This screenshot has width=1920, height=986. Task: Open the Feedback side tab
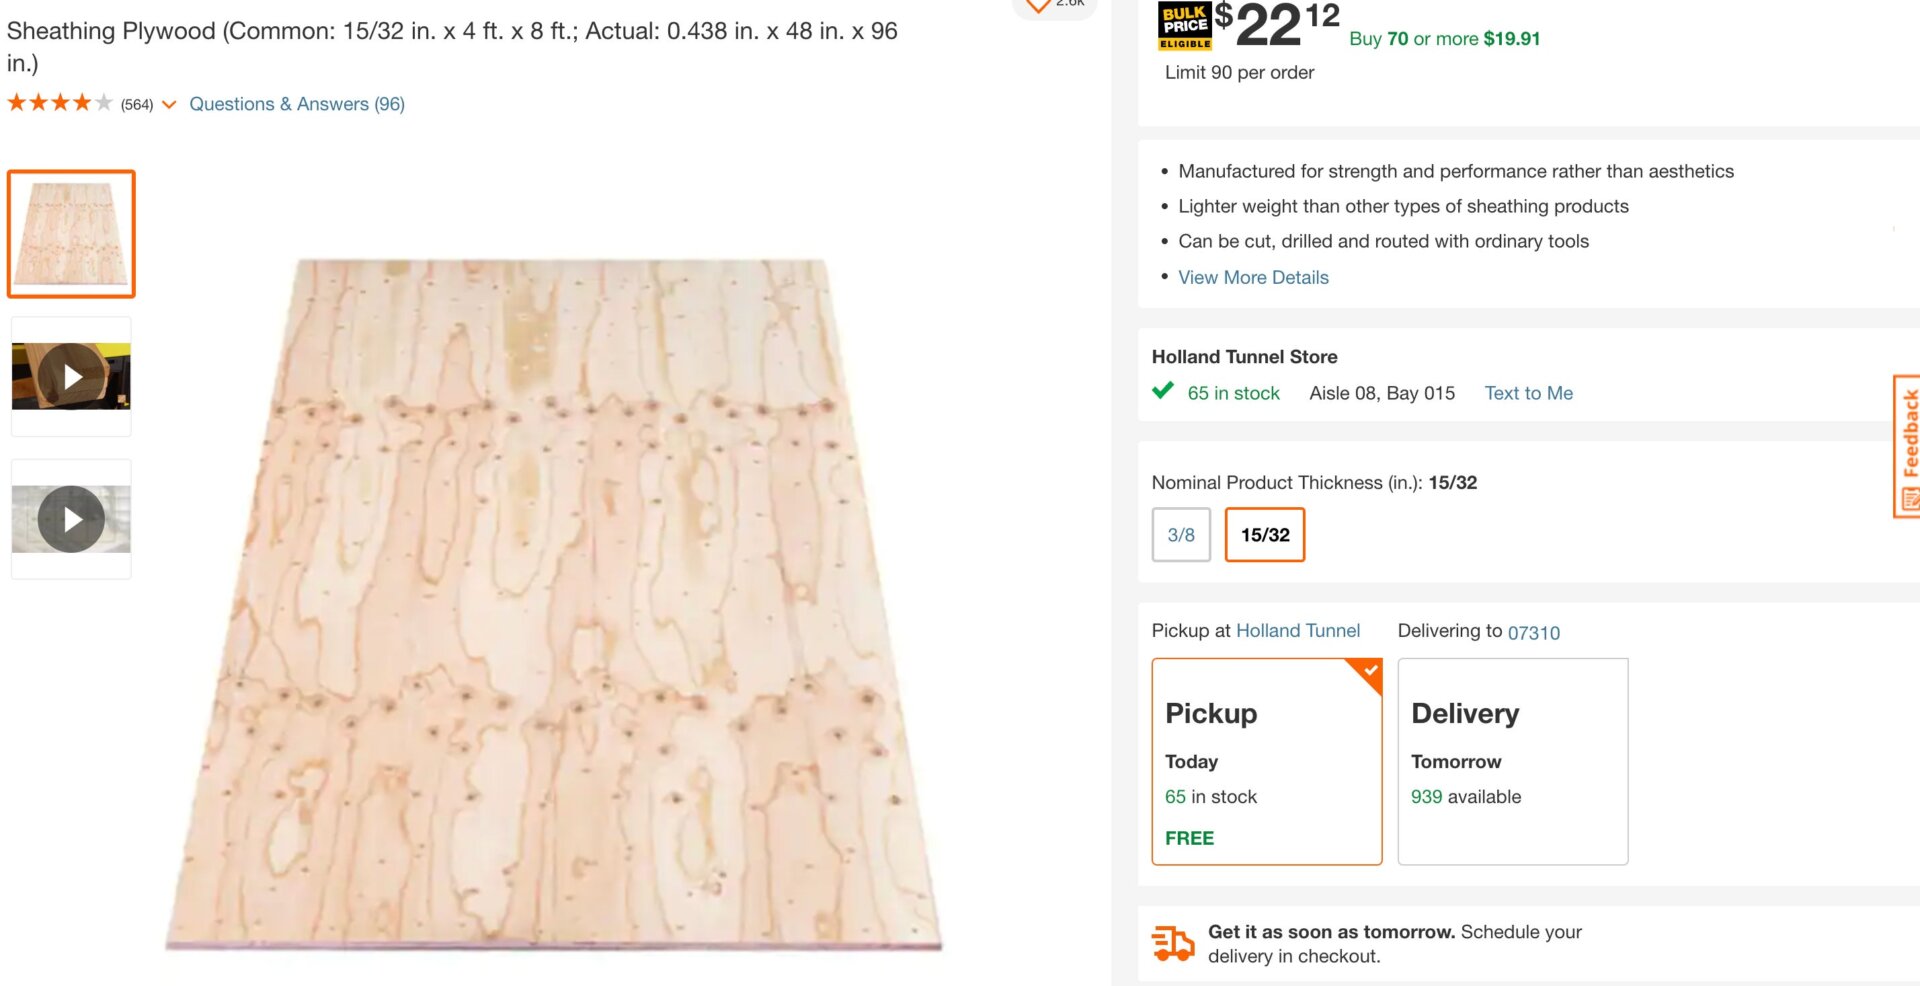tap(1908, 446)
